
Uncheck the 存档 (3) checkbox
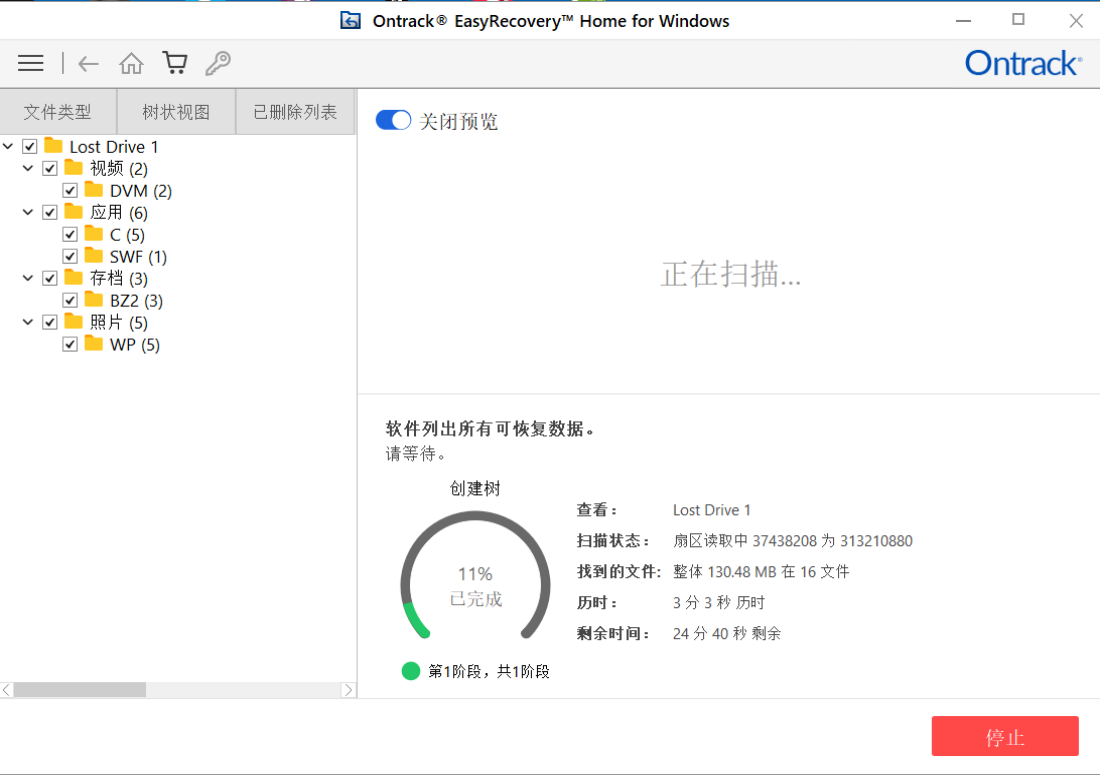click(x=50, y=278)
